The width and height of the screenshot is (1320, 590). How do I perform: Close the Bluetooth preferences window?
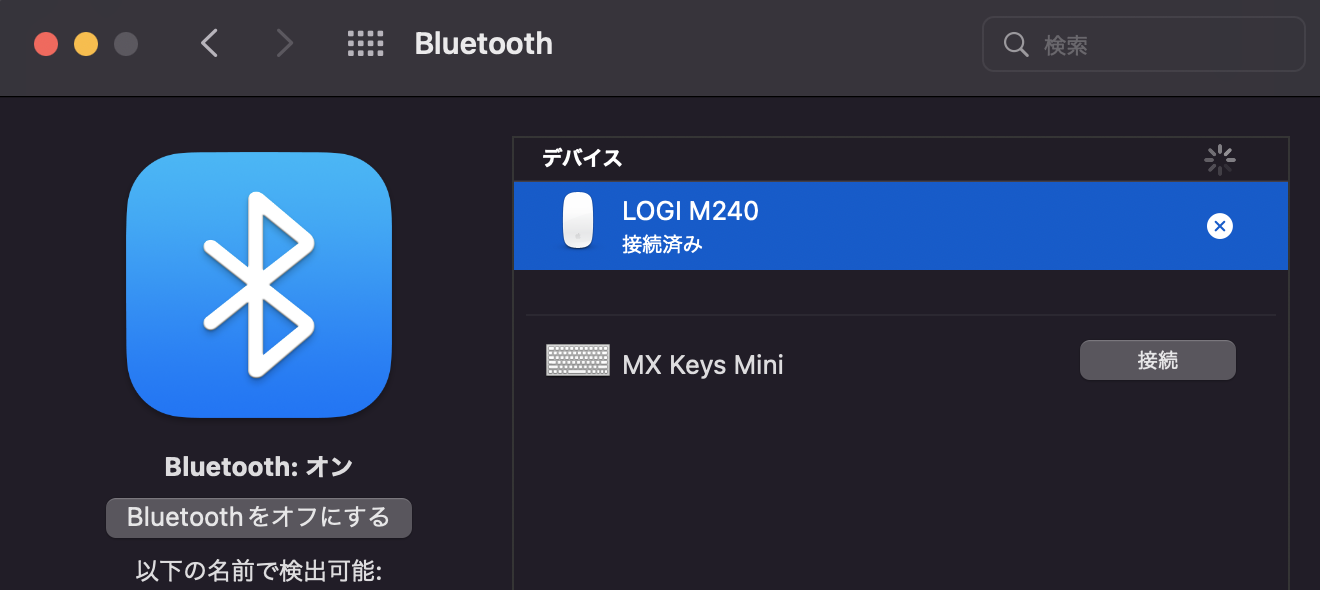(x=46, y=44)
